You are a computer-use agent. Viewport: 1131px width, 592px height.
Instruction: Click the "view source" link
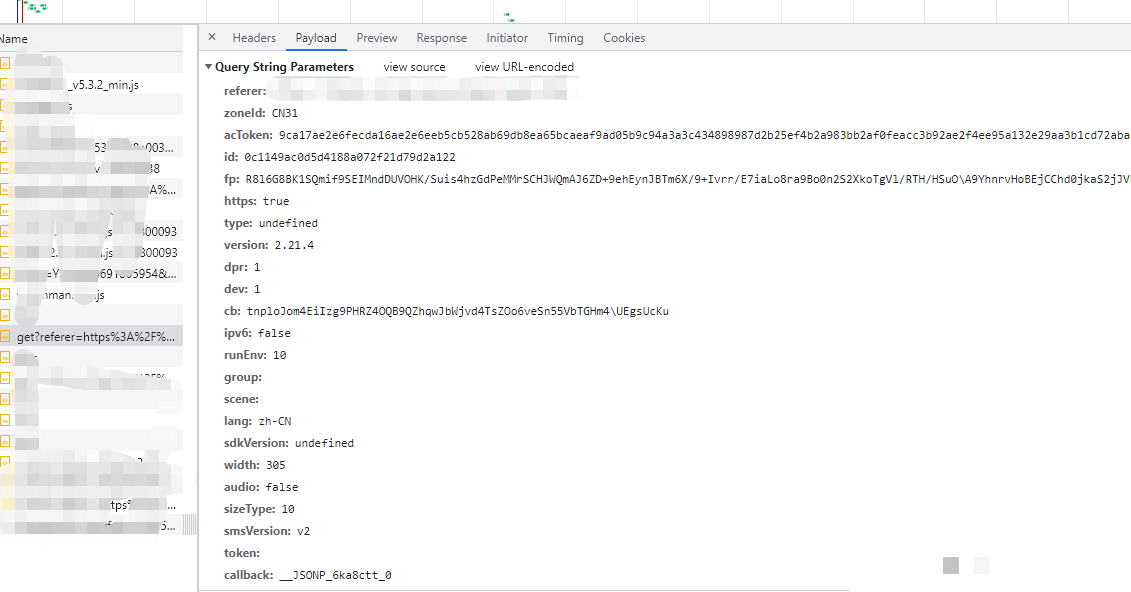(414, 67)
